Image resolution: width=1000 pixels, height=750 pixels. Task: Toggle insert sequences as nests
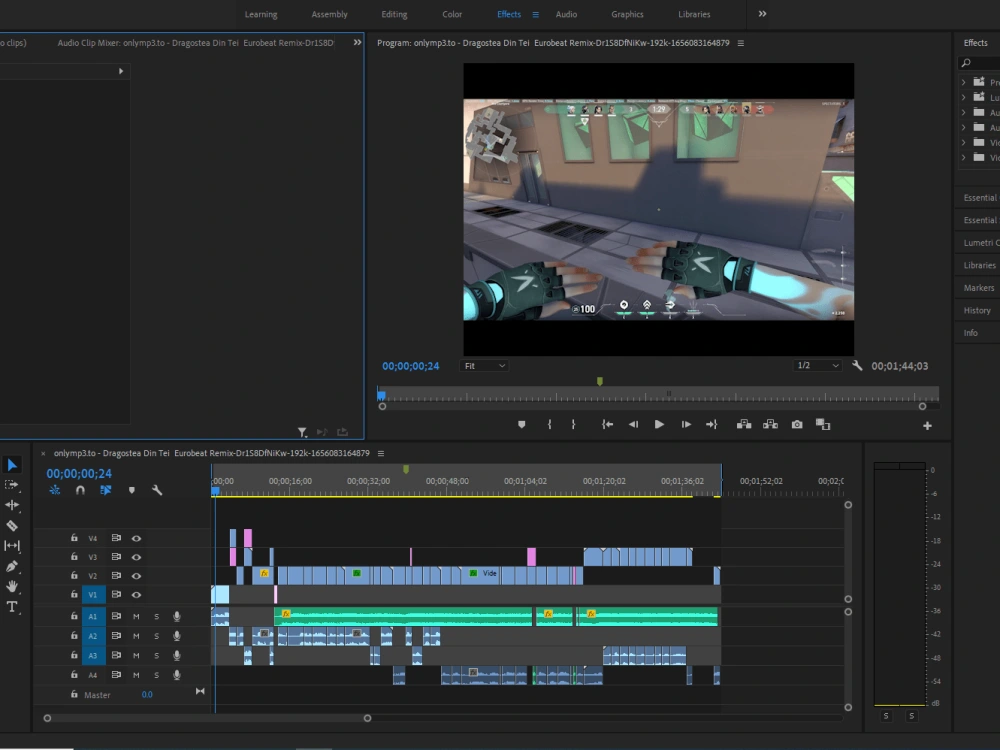tap(55, 490)
